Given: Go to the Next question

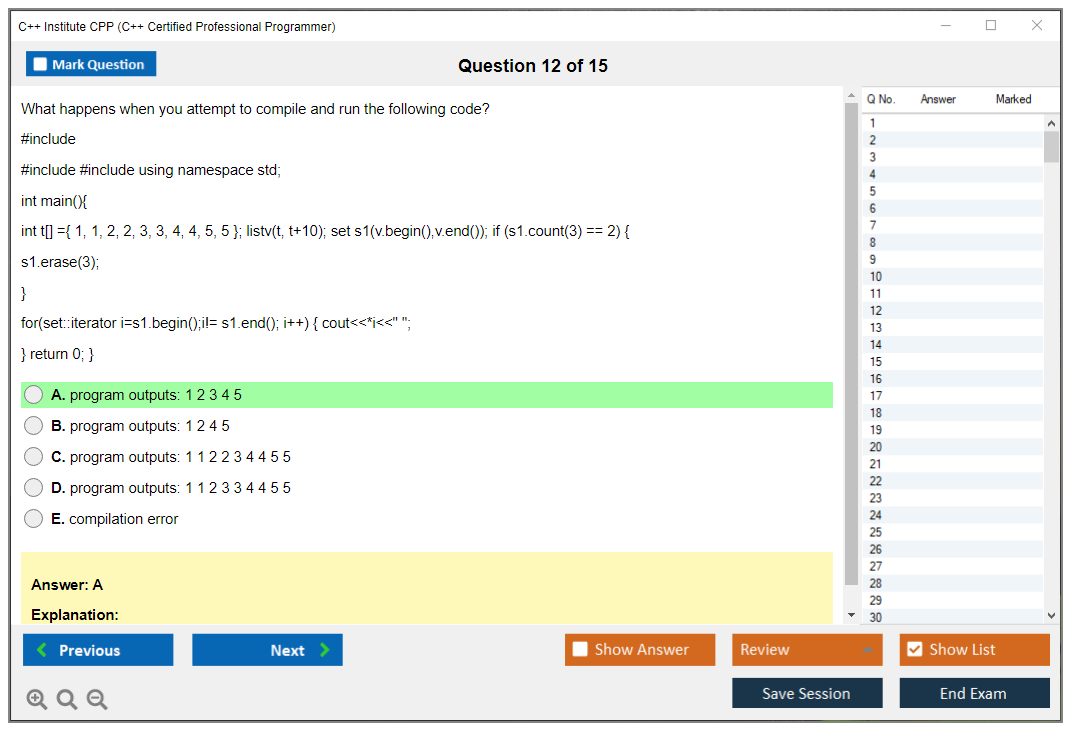Looking at the screenshot, I should pyautogui.click(x=267, y=650).
